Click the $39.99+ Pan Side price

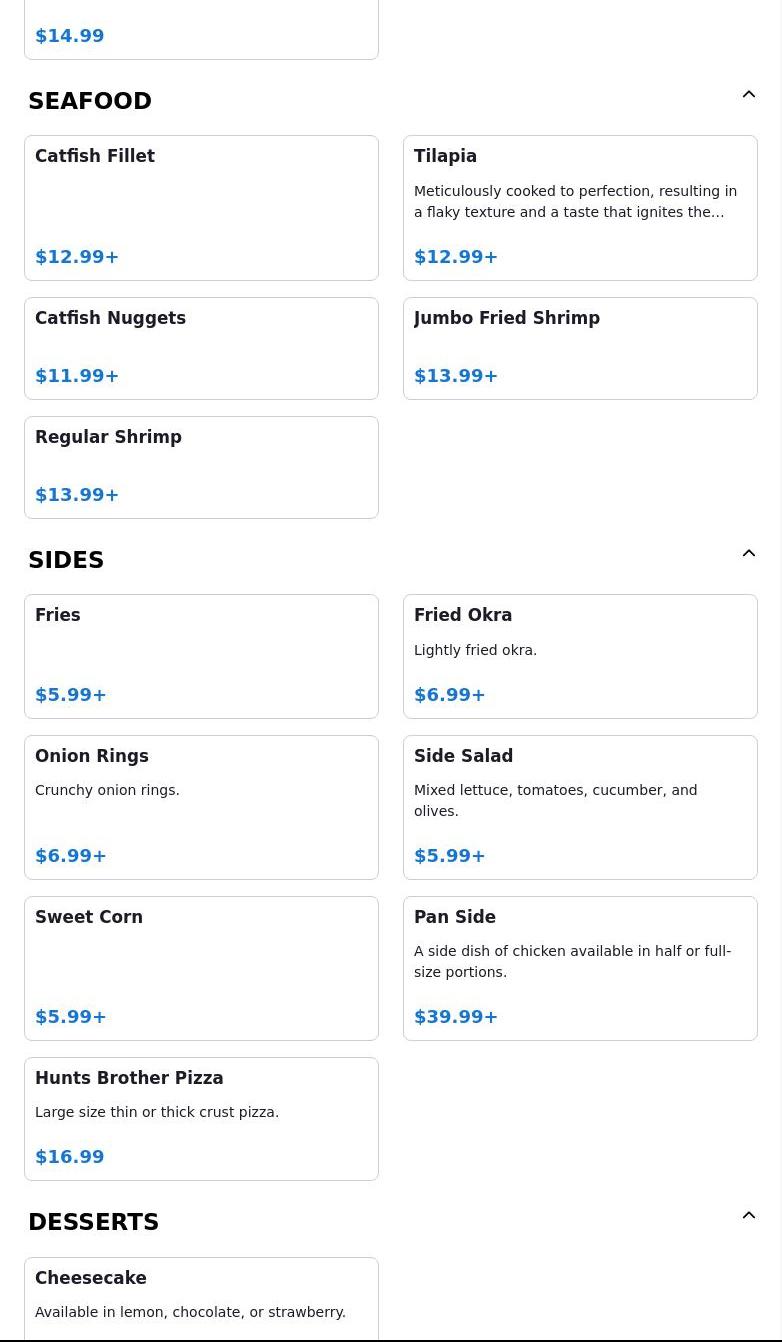(456, 1017)
